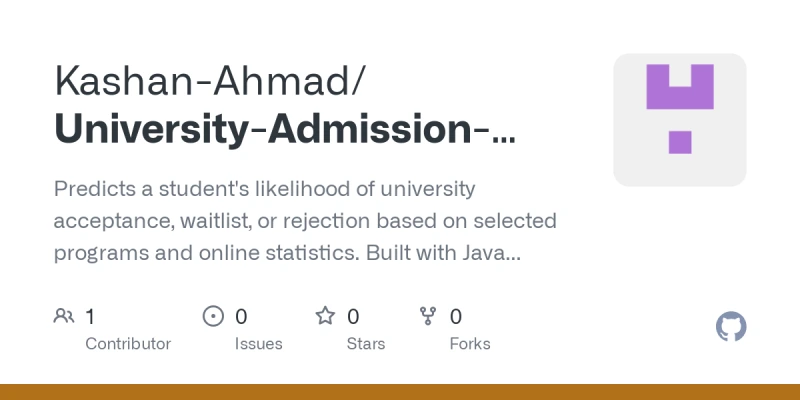Click the Kashan-Ahmad owner name
Viewport: 800px width, 400px height.
[x=209, y=81]
